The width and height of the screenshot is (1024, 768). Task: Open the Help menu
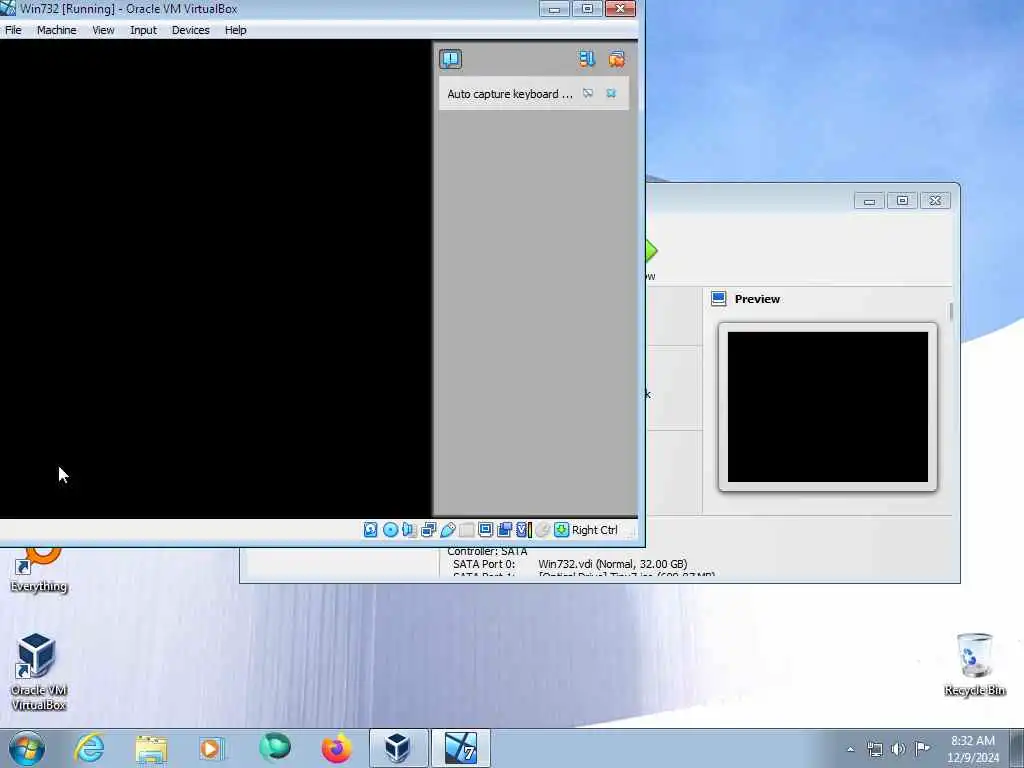[236, 30]
